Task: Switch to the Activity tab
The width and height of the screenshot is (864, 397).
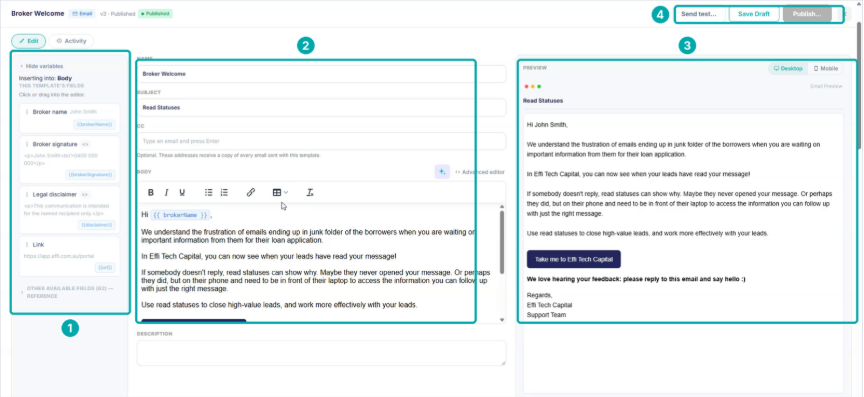Action: point(72,41)
